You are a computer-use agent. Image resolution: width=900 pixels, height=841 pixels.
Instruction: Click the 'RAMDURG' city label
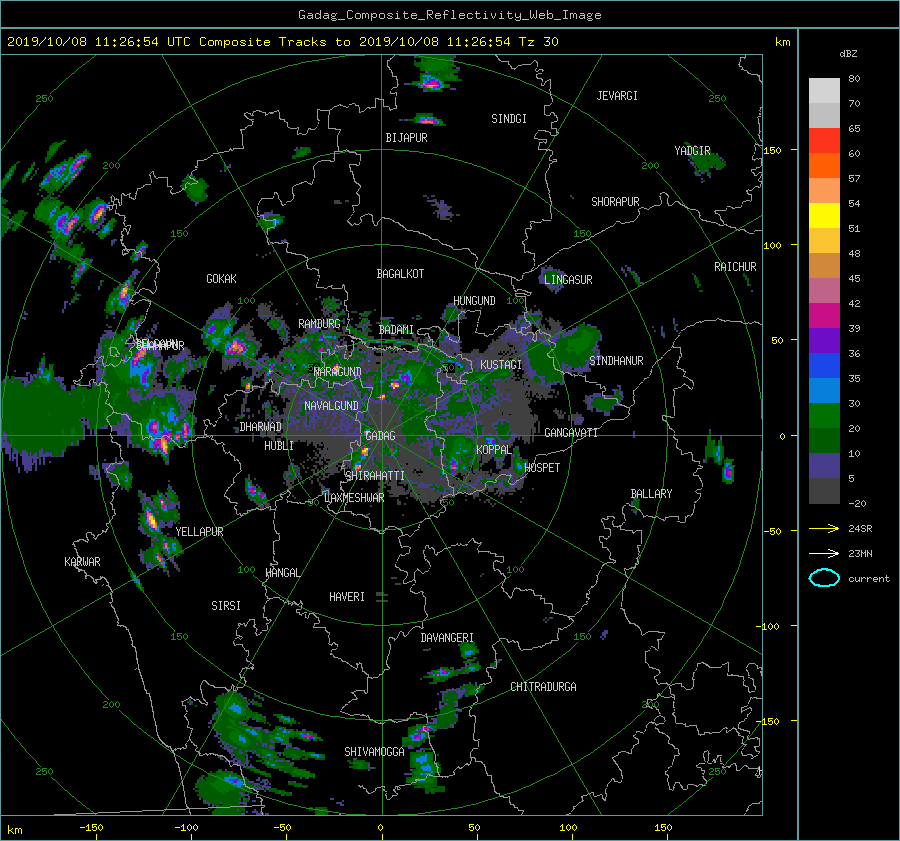(x=319, y=324)
